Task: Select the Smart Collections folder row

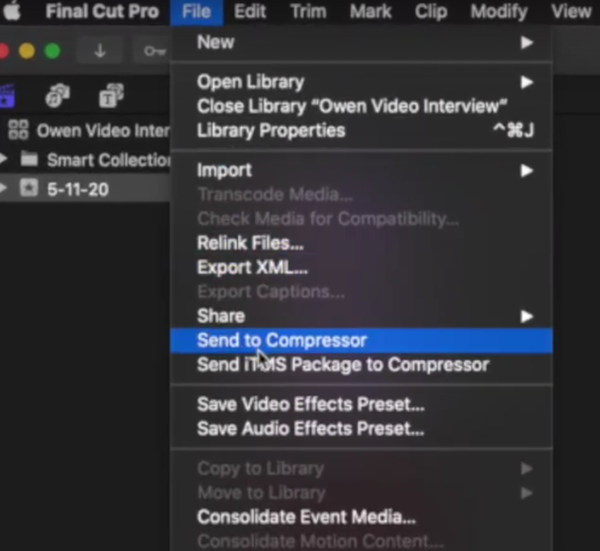Action: pos(85,160)
